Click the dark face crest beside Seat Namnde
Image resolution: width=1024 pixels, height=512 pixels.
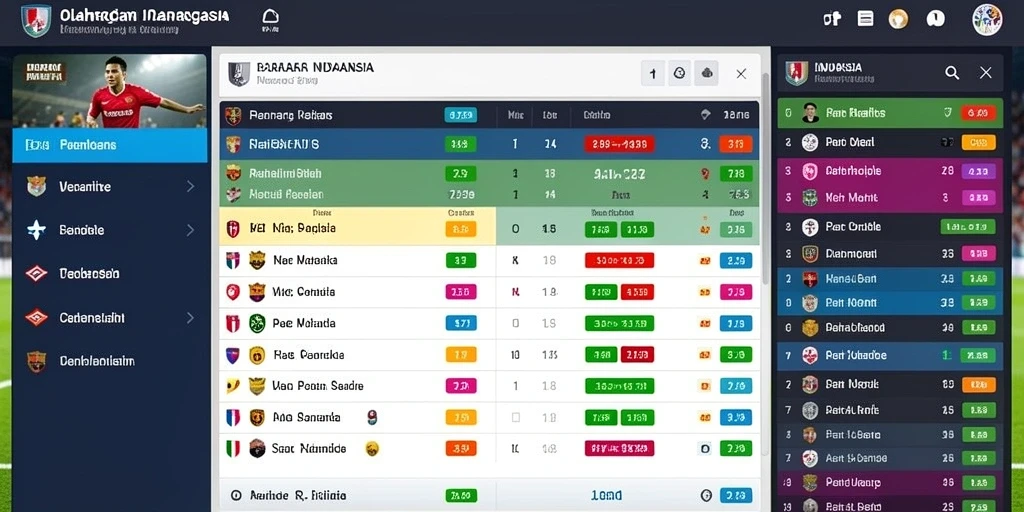pyautogui.click(x=257, y=449)
